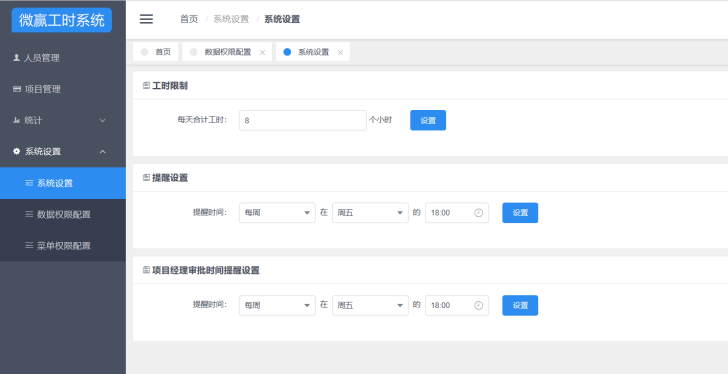
Task: Click 设置 button for 项目经理审批时间提醒设置
Action: [x=520, y=305]
